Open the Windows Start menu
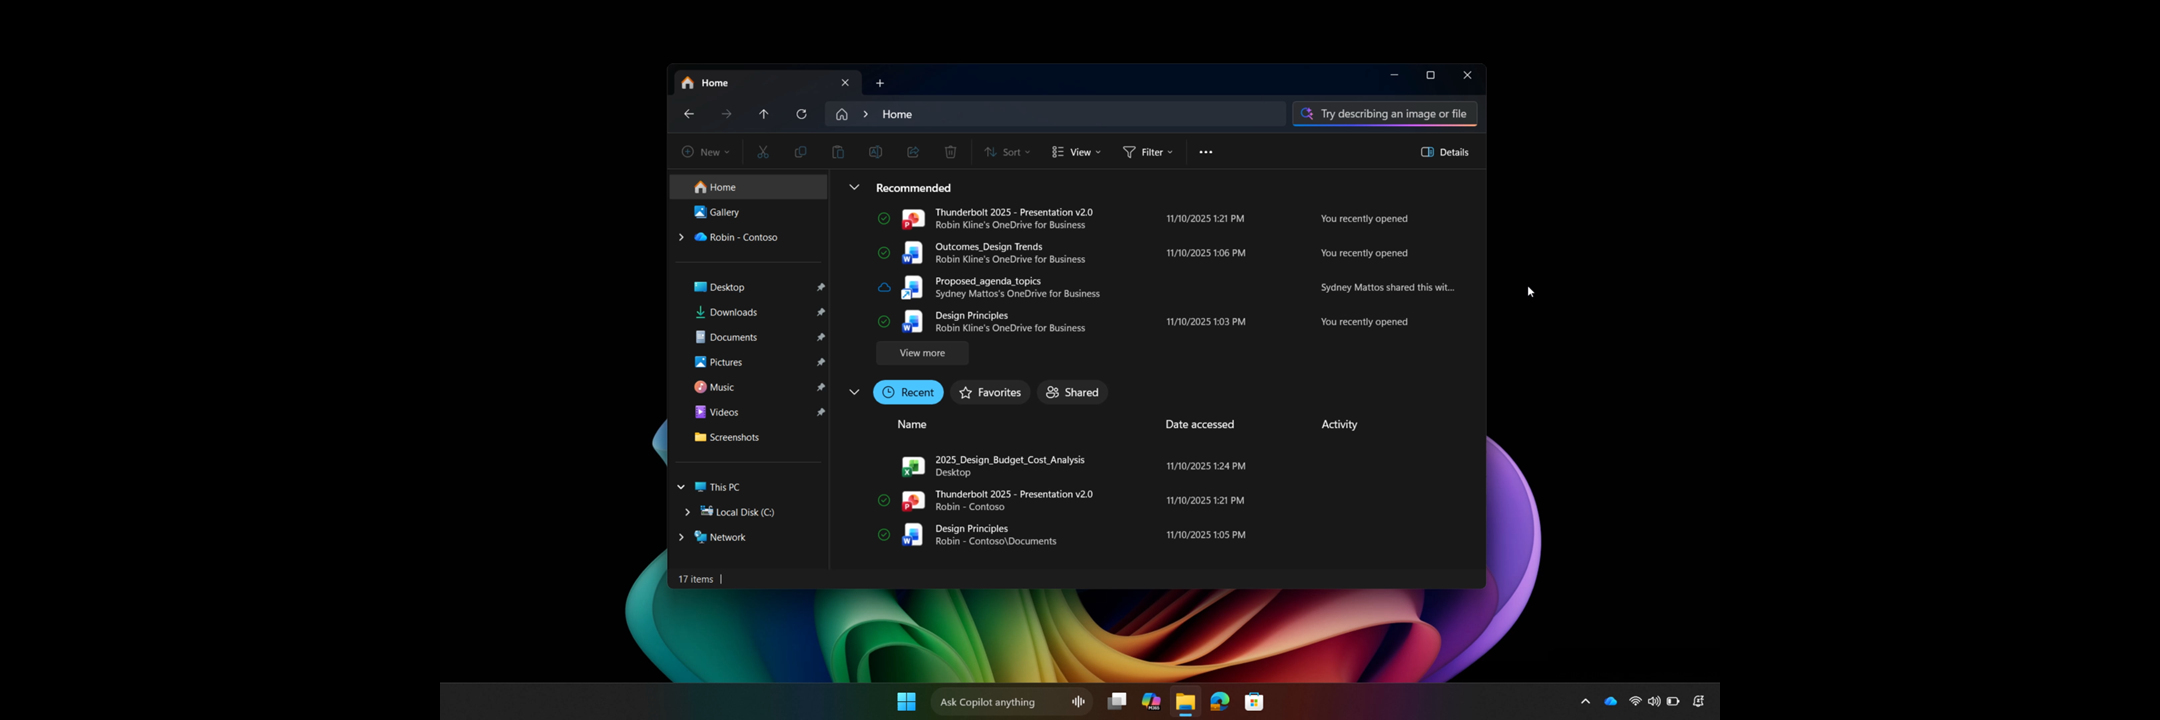 click(907, 702)
